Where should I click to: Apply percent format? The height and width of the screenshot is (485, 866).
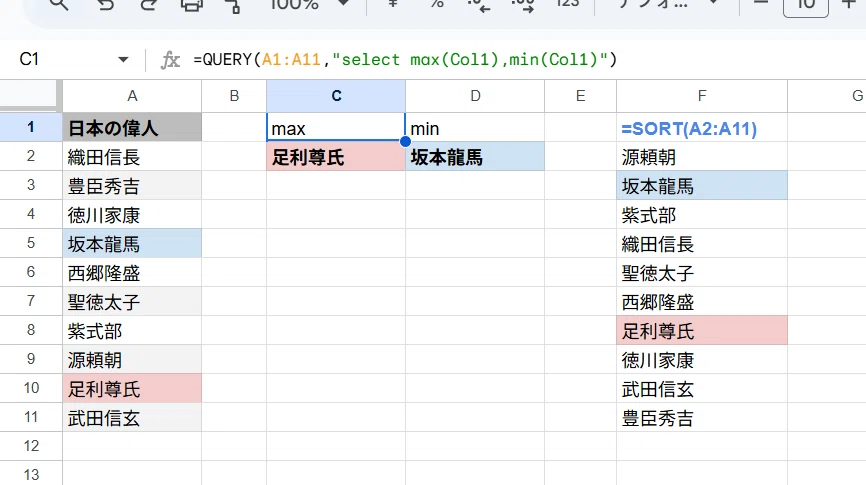[437, 3]
